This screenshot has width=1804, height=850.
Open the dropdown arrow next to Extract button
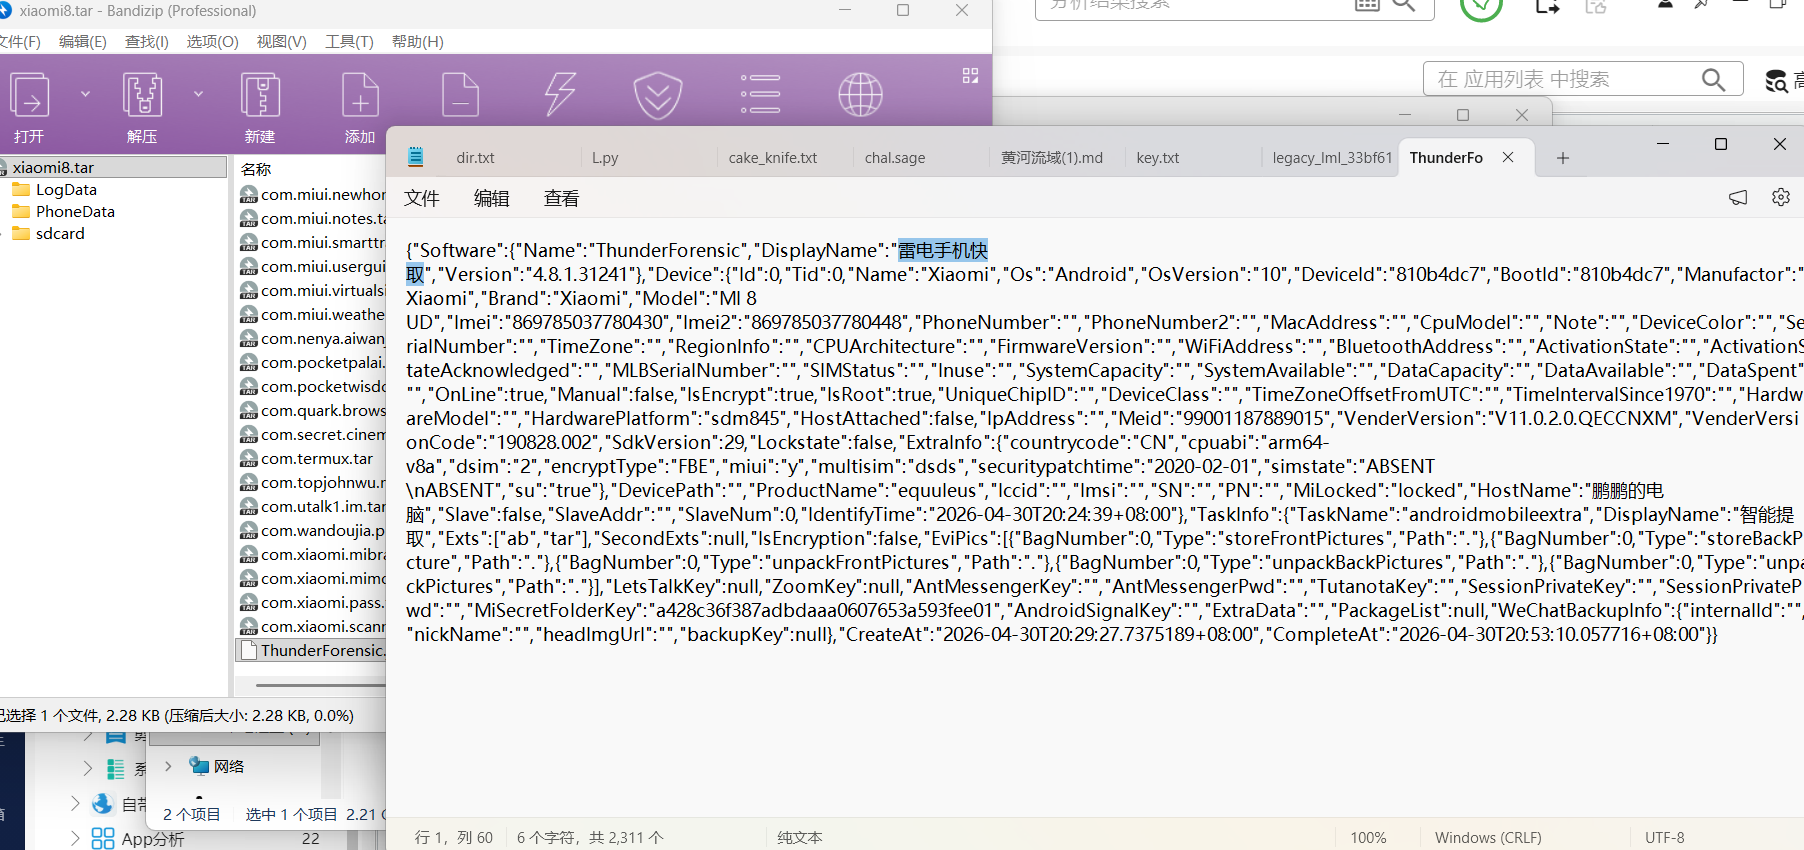pos(198,94)
